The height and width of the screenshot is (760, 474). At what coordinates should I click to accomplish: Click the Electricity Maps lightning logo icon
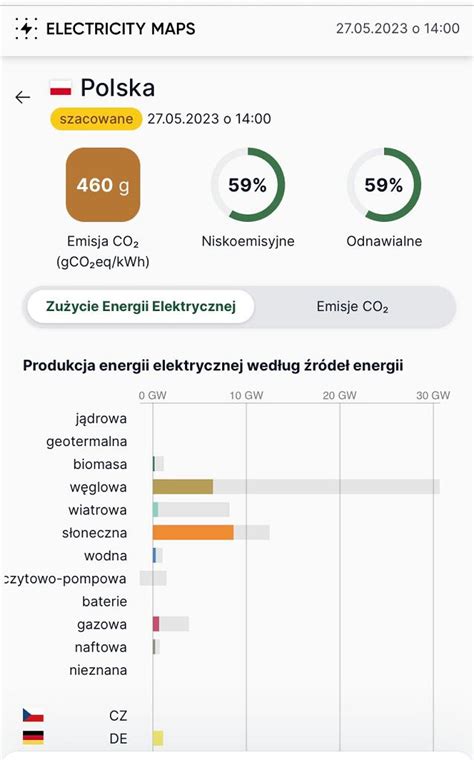pos(26,29)
